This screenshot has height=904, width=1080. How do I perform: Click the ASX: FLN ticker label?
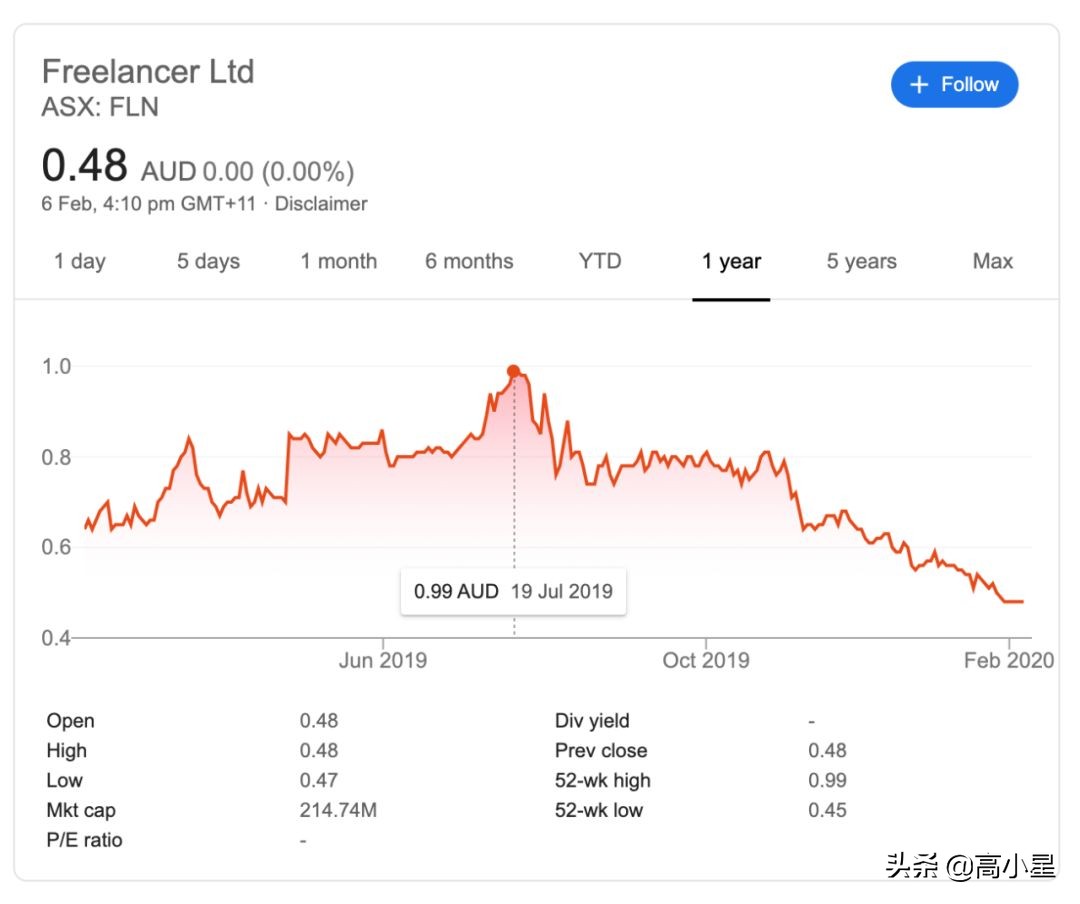[100, 107]
